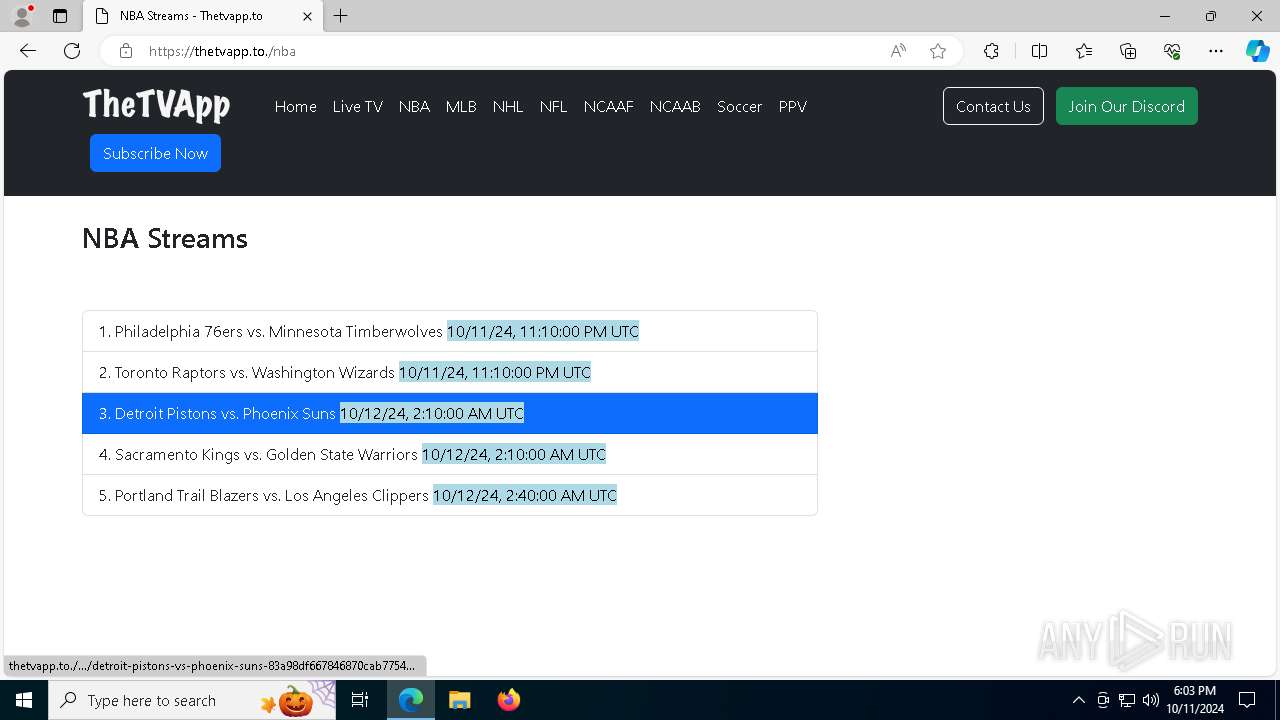This screenshot has height=720, width=1280.
Task: Select the NBA Streams browser tab
Action: coord(203,16)
